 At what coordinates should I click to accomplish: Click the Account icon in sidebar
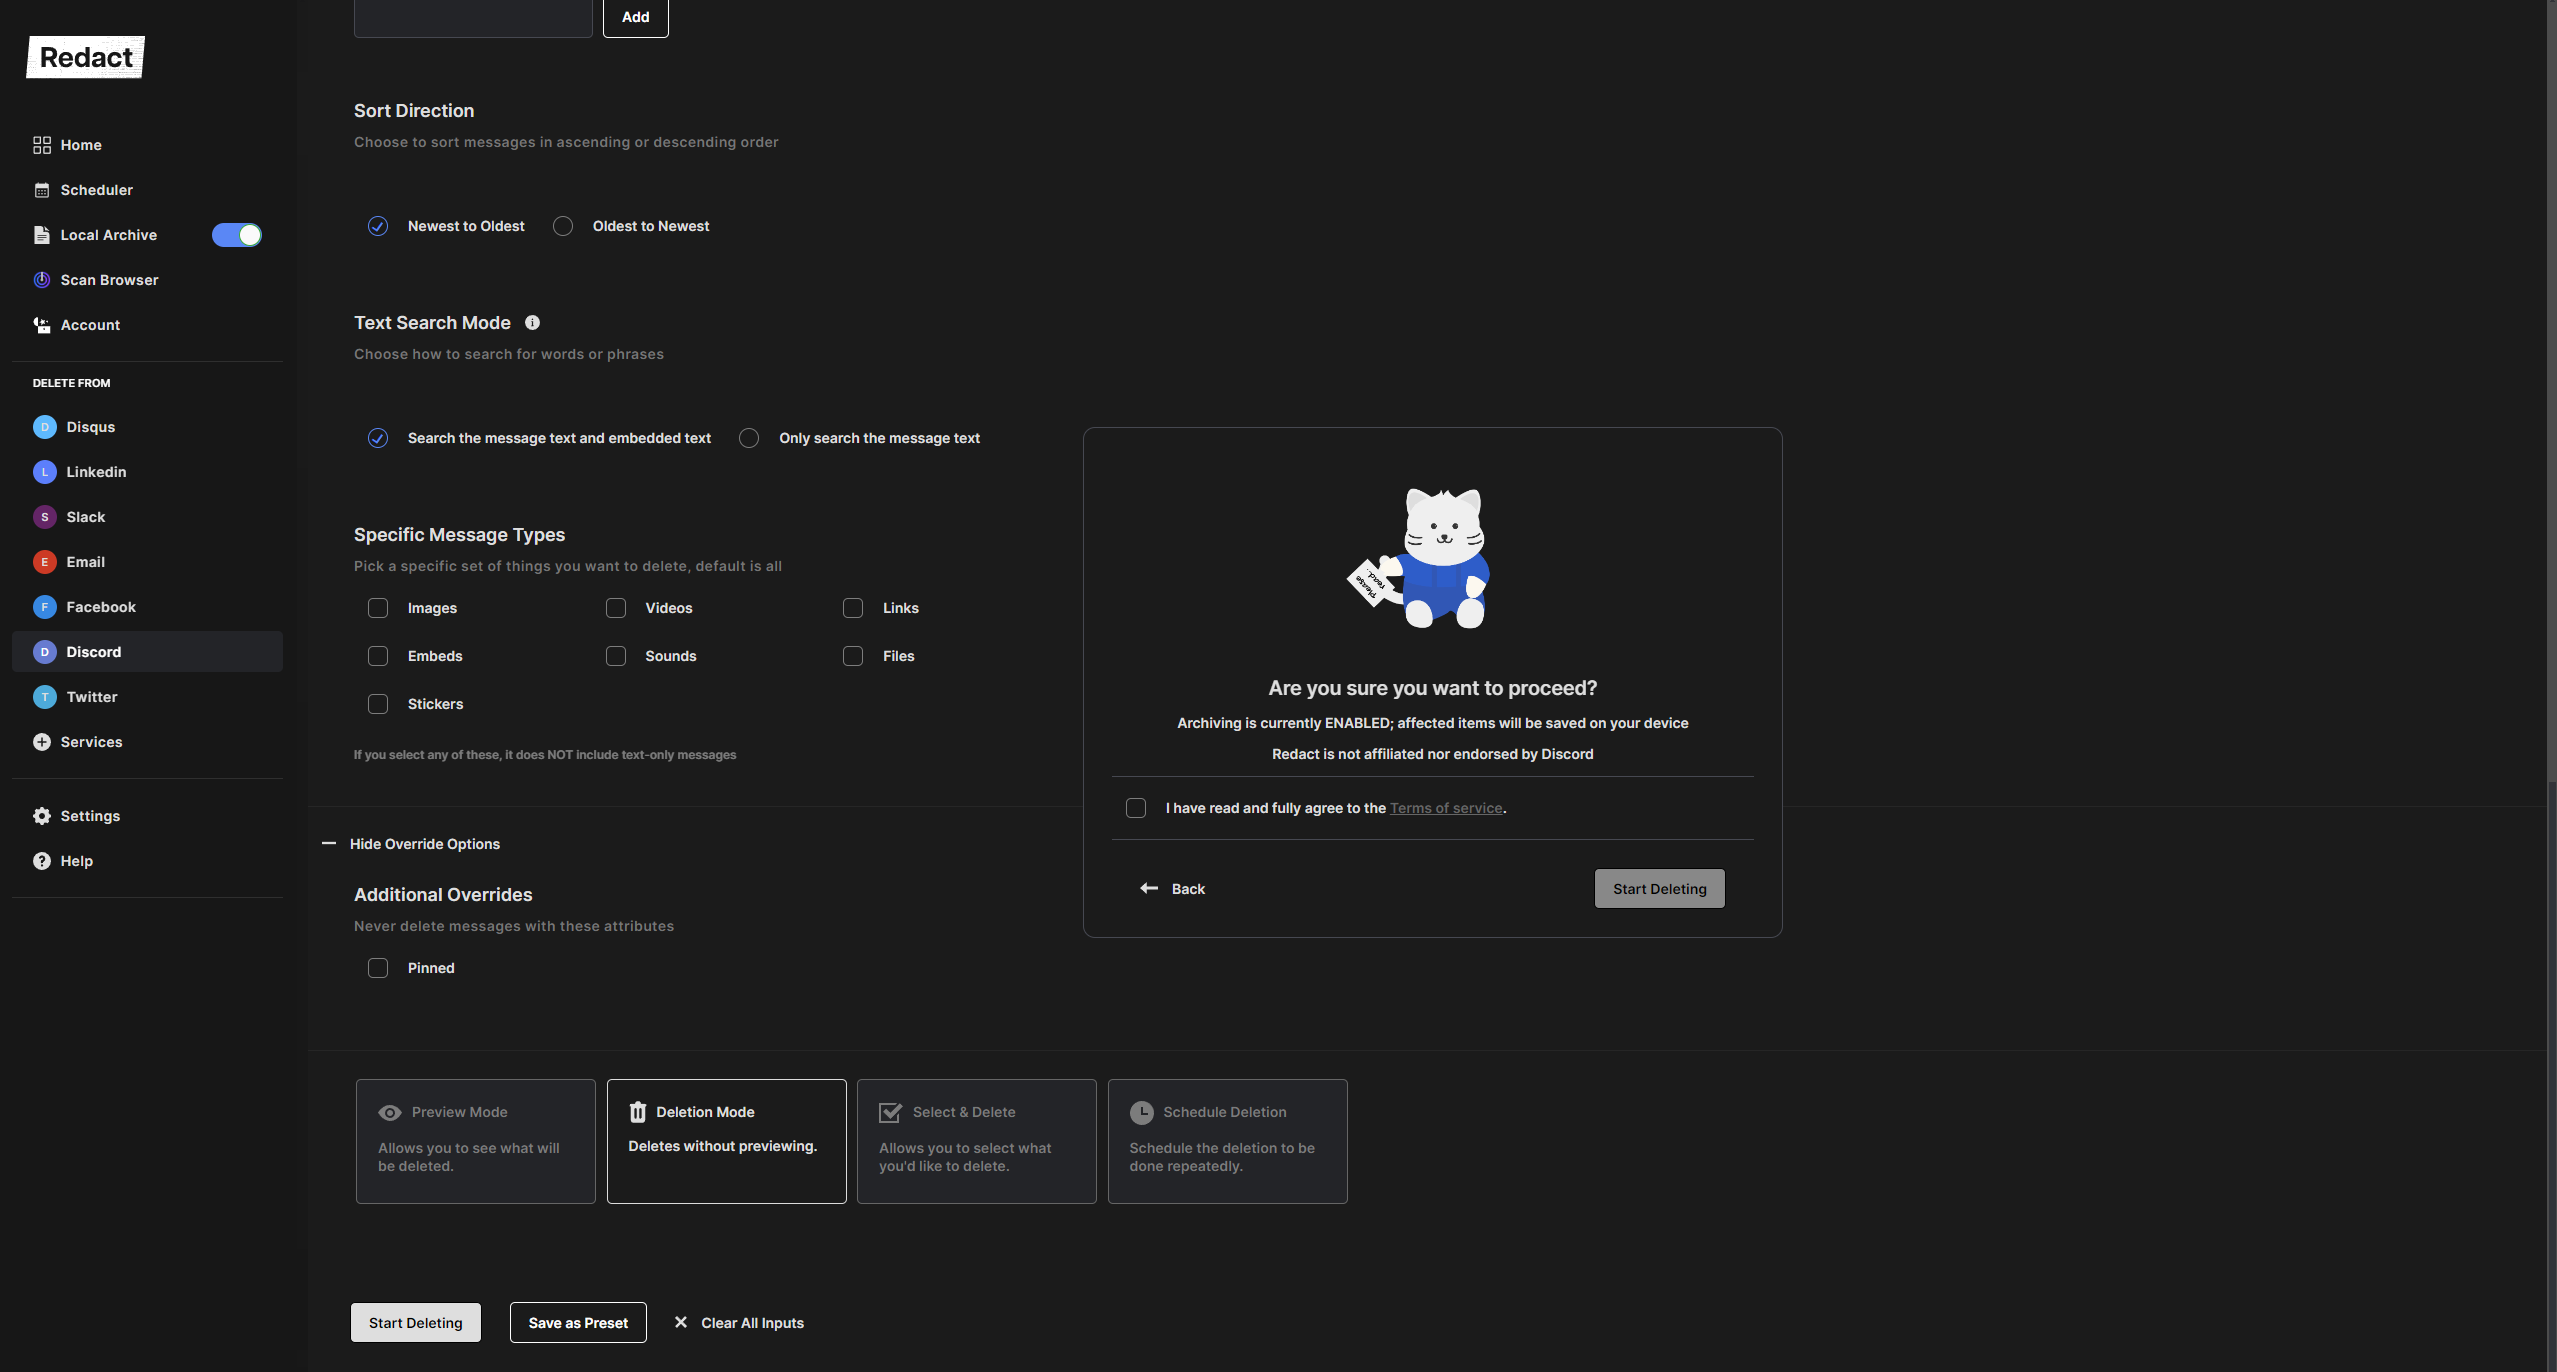point(42,325)
